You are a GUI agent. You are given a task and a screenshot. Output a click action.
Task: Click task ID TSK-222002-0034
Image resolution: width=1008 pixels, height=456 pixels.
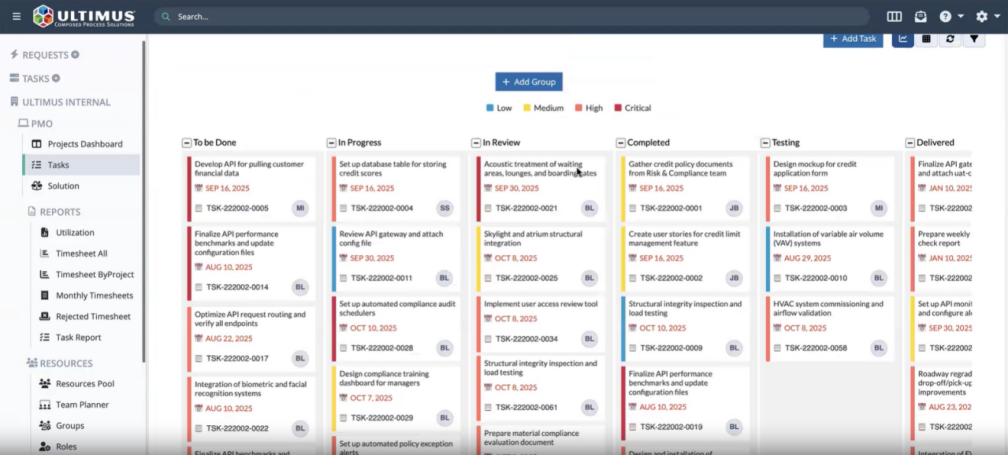526,339
